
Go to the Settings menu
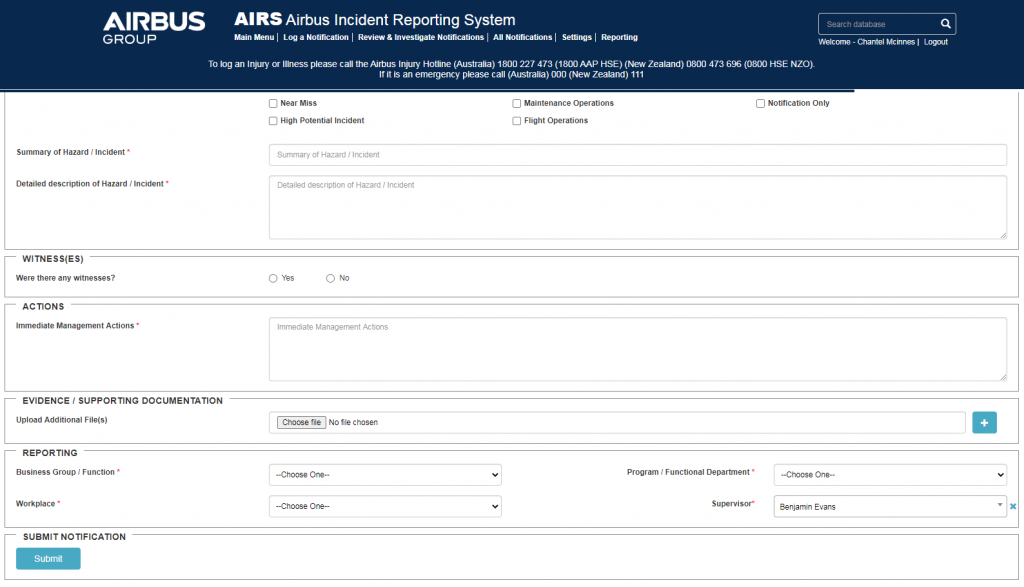click(577, 38)
